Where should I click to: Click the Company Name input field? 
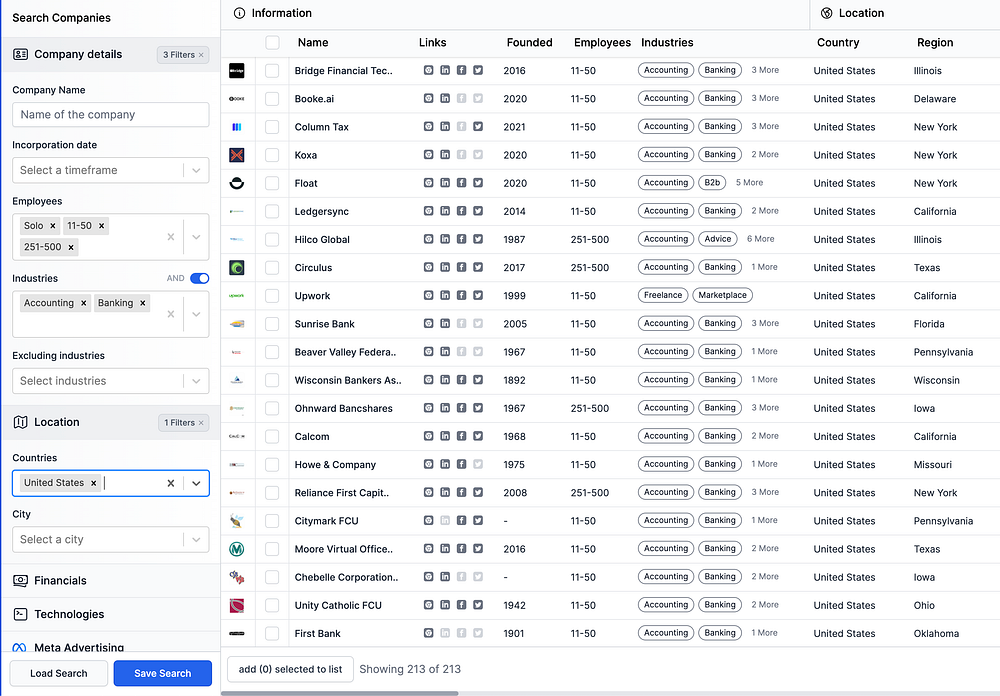click(x=110, y=115)
